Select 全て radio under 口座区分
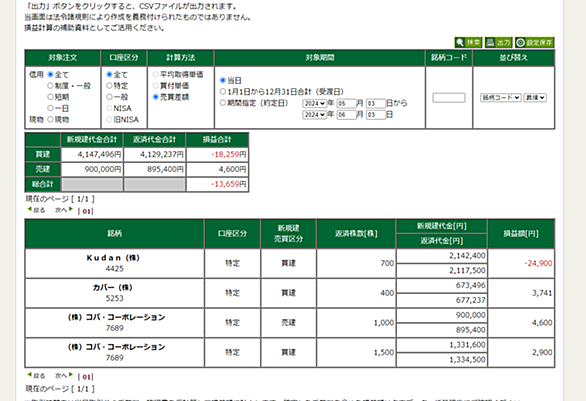 click(x=109, y=75)
